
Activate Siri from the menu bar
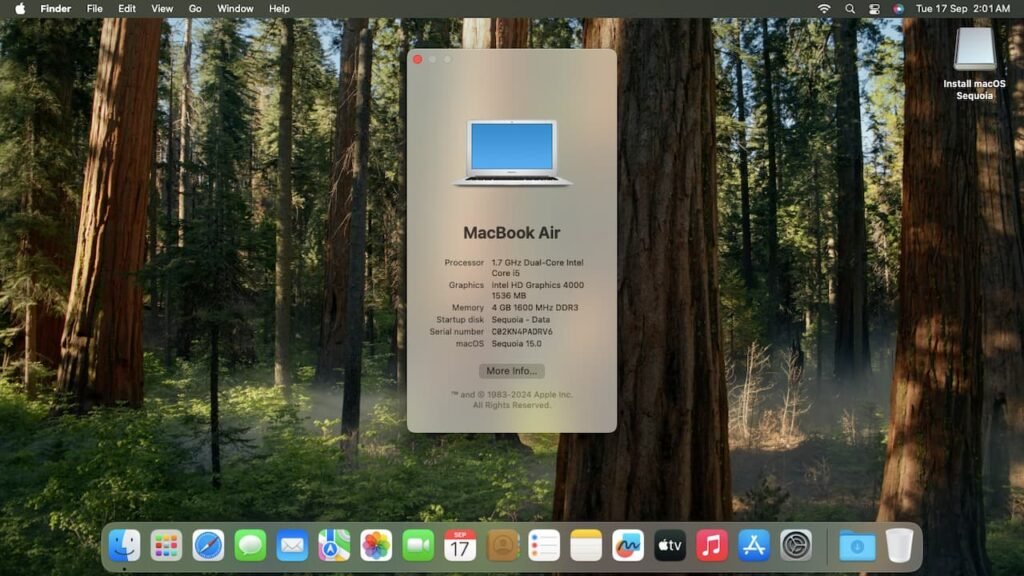pos(898,8)
